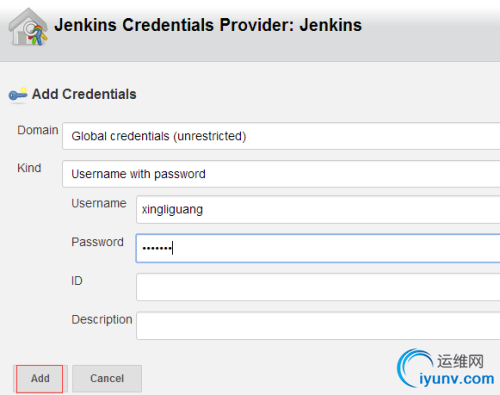The height and width of the screenshot is (395, 500).
Task: Click the ID field label
Action: pyautogui.click(x=77, y=281)
